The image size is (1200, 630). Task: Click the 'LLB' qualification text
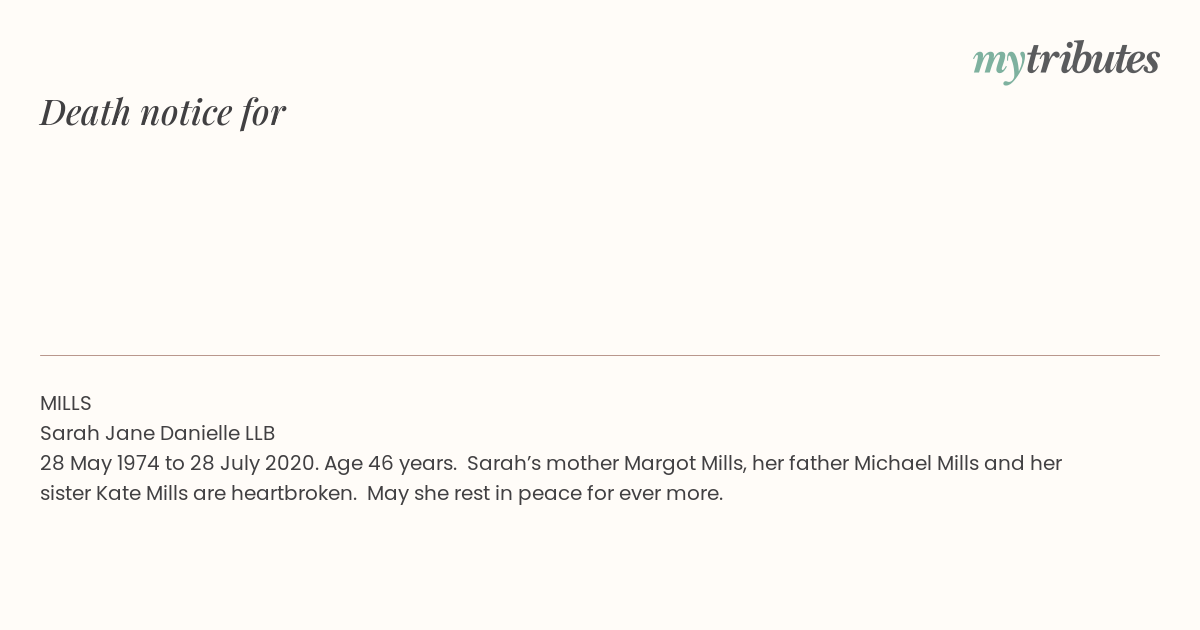259,433
